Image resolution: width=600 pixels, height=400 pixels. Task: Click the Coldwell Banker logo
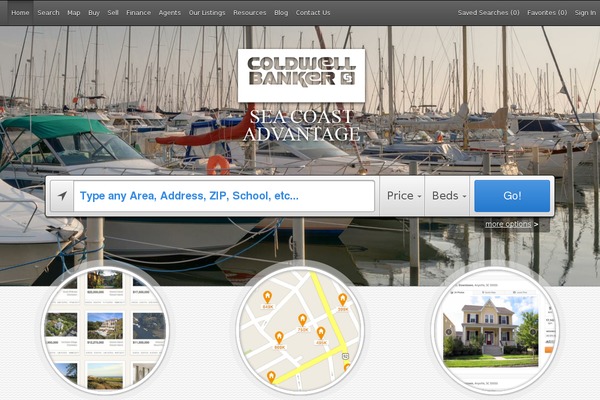pyautogui.click(x=302, y=75)
